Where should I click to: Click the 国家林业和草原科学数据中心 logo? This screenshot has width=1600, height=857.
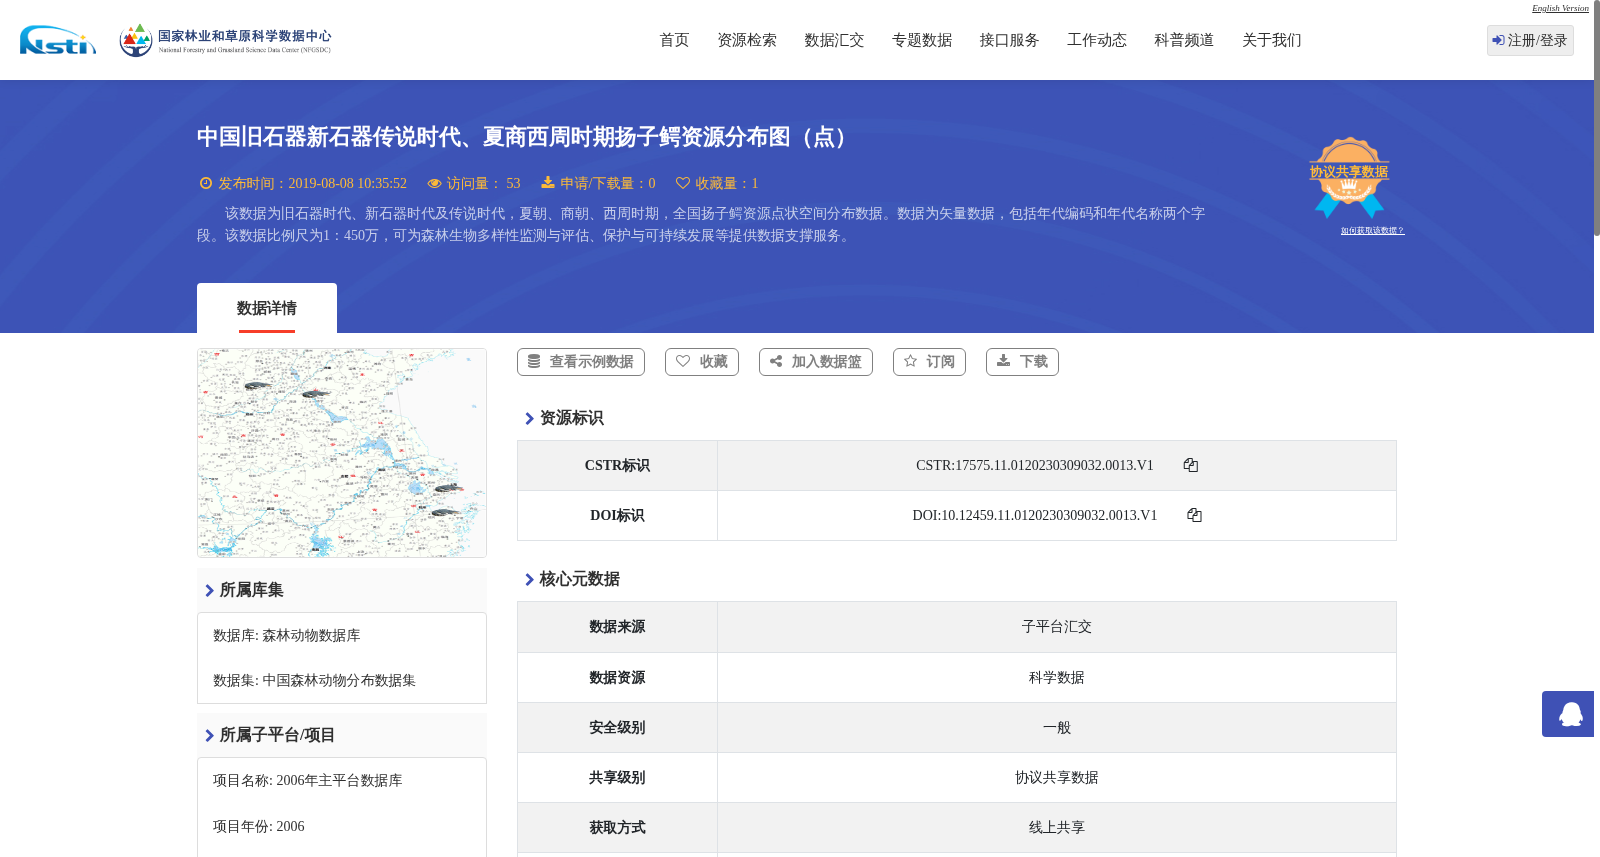coord(225,40)
